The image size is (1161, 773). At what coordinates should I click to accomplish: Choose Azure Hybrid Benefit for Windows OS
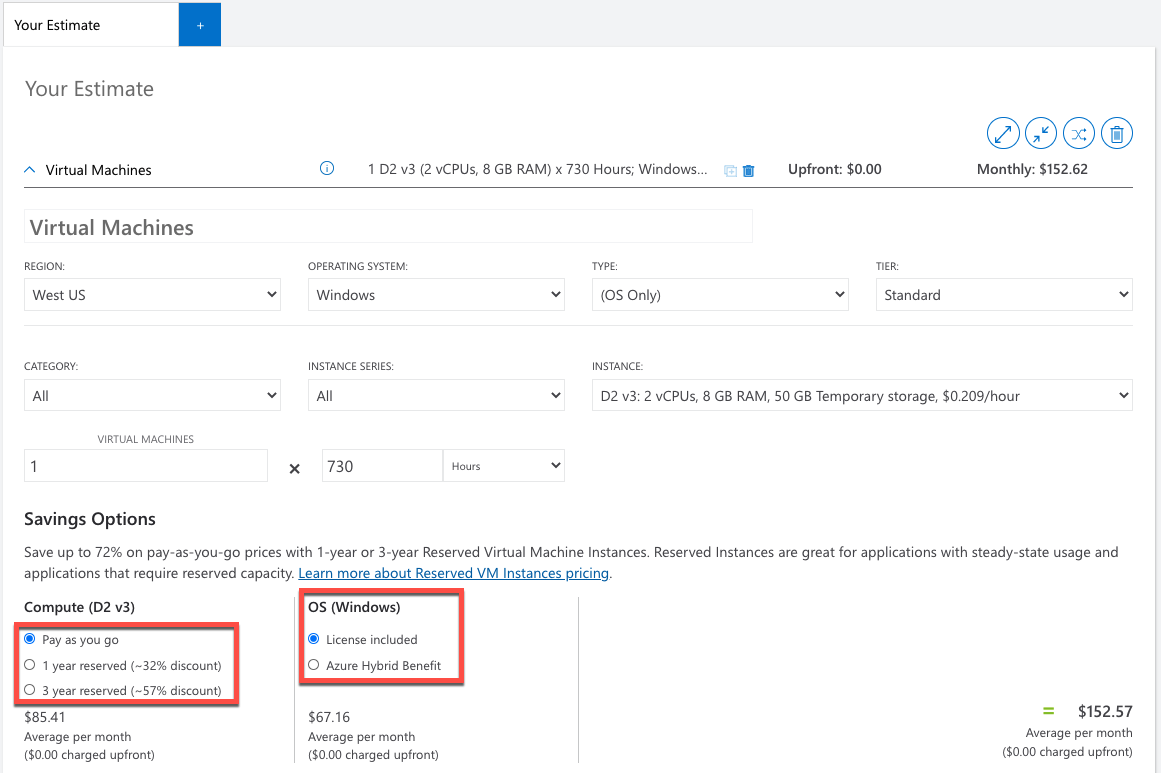(x=313, y=665)
